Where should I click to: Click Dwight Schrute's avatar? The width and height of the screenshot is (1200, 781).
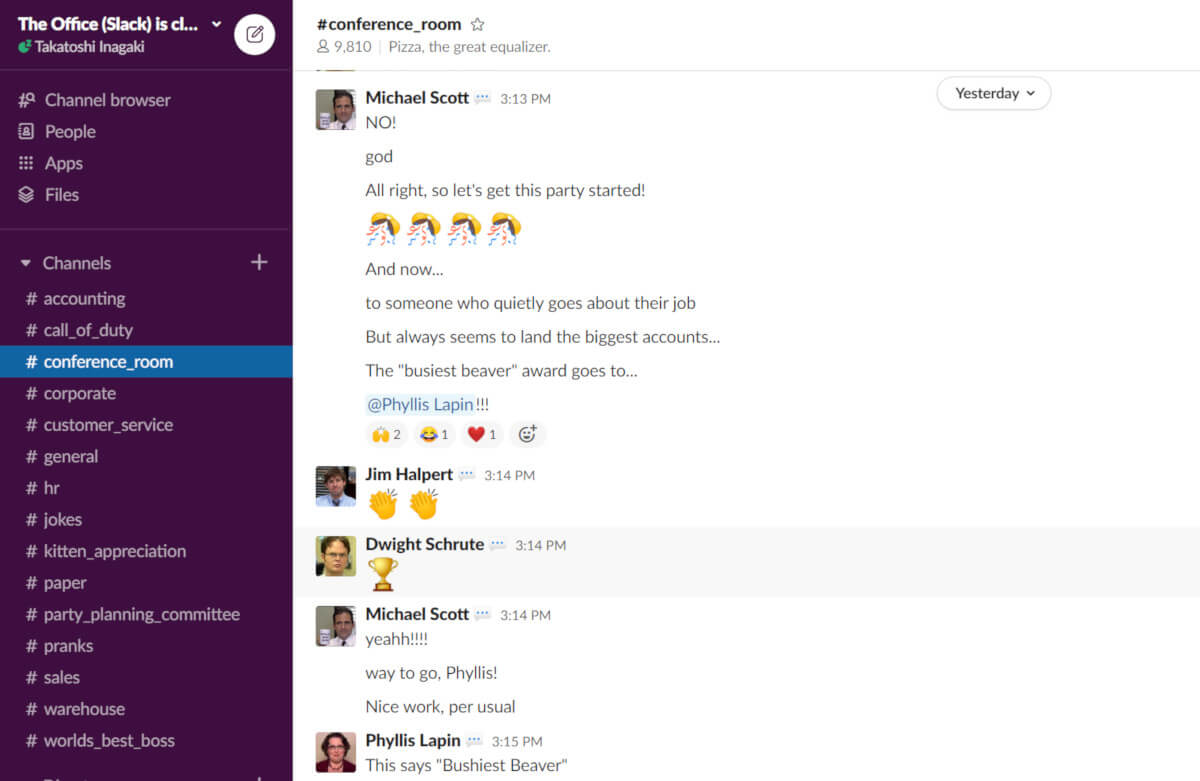pyautogui.click(x=335, y=556)
